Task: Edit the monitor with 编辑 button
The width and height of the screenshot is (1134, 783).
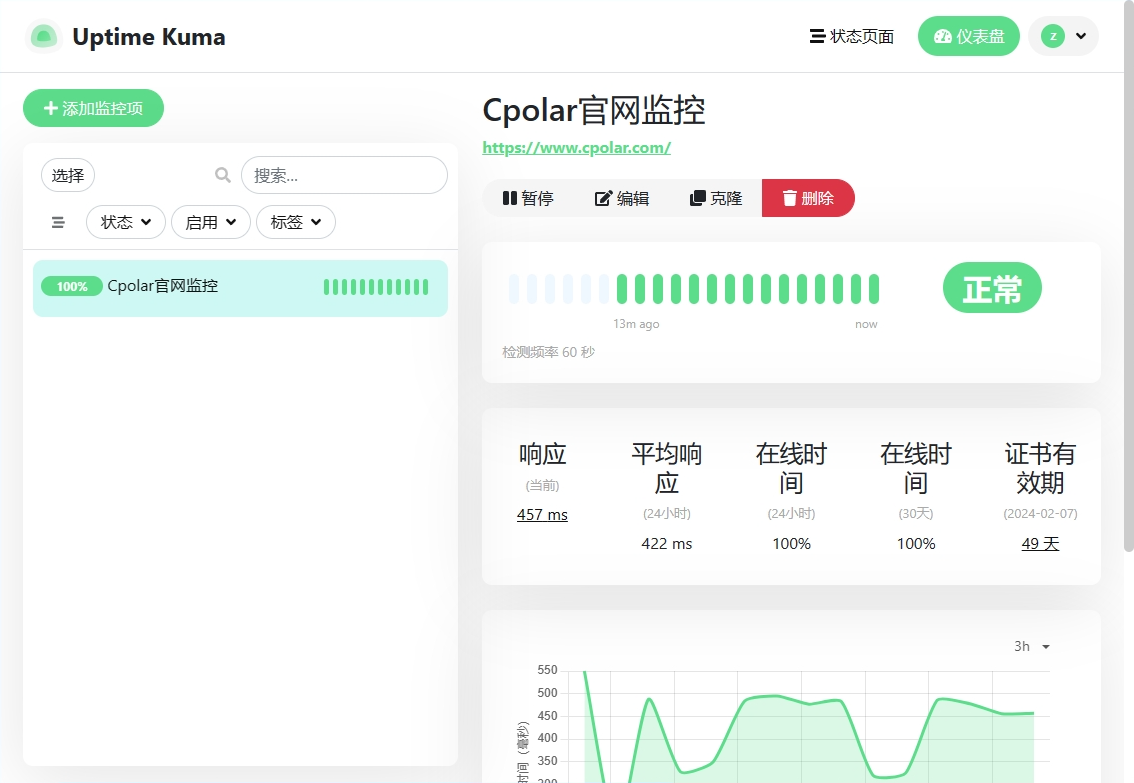Action: pyautogui.click(x=621, y=198)
